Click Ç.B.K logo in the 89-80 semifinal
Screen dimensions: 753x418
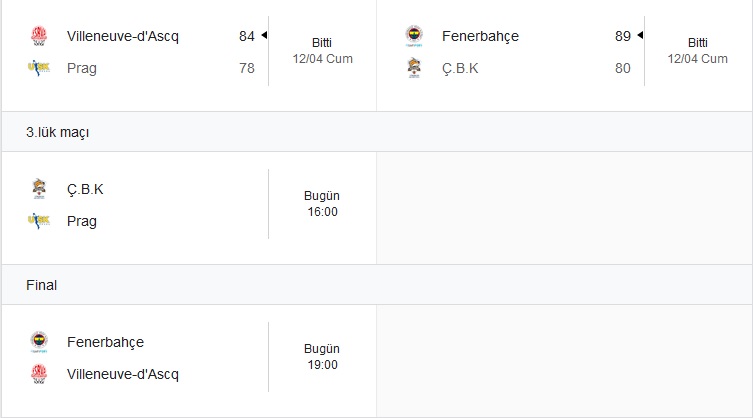[414, 68]
